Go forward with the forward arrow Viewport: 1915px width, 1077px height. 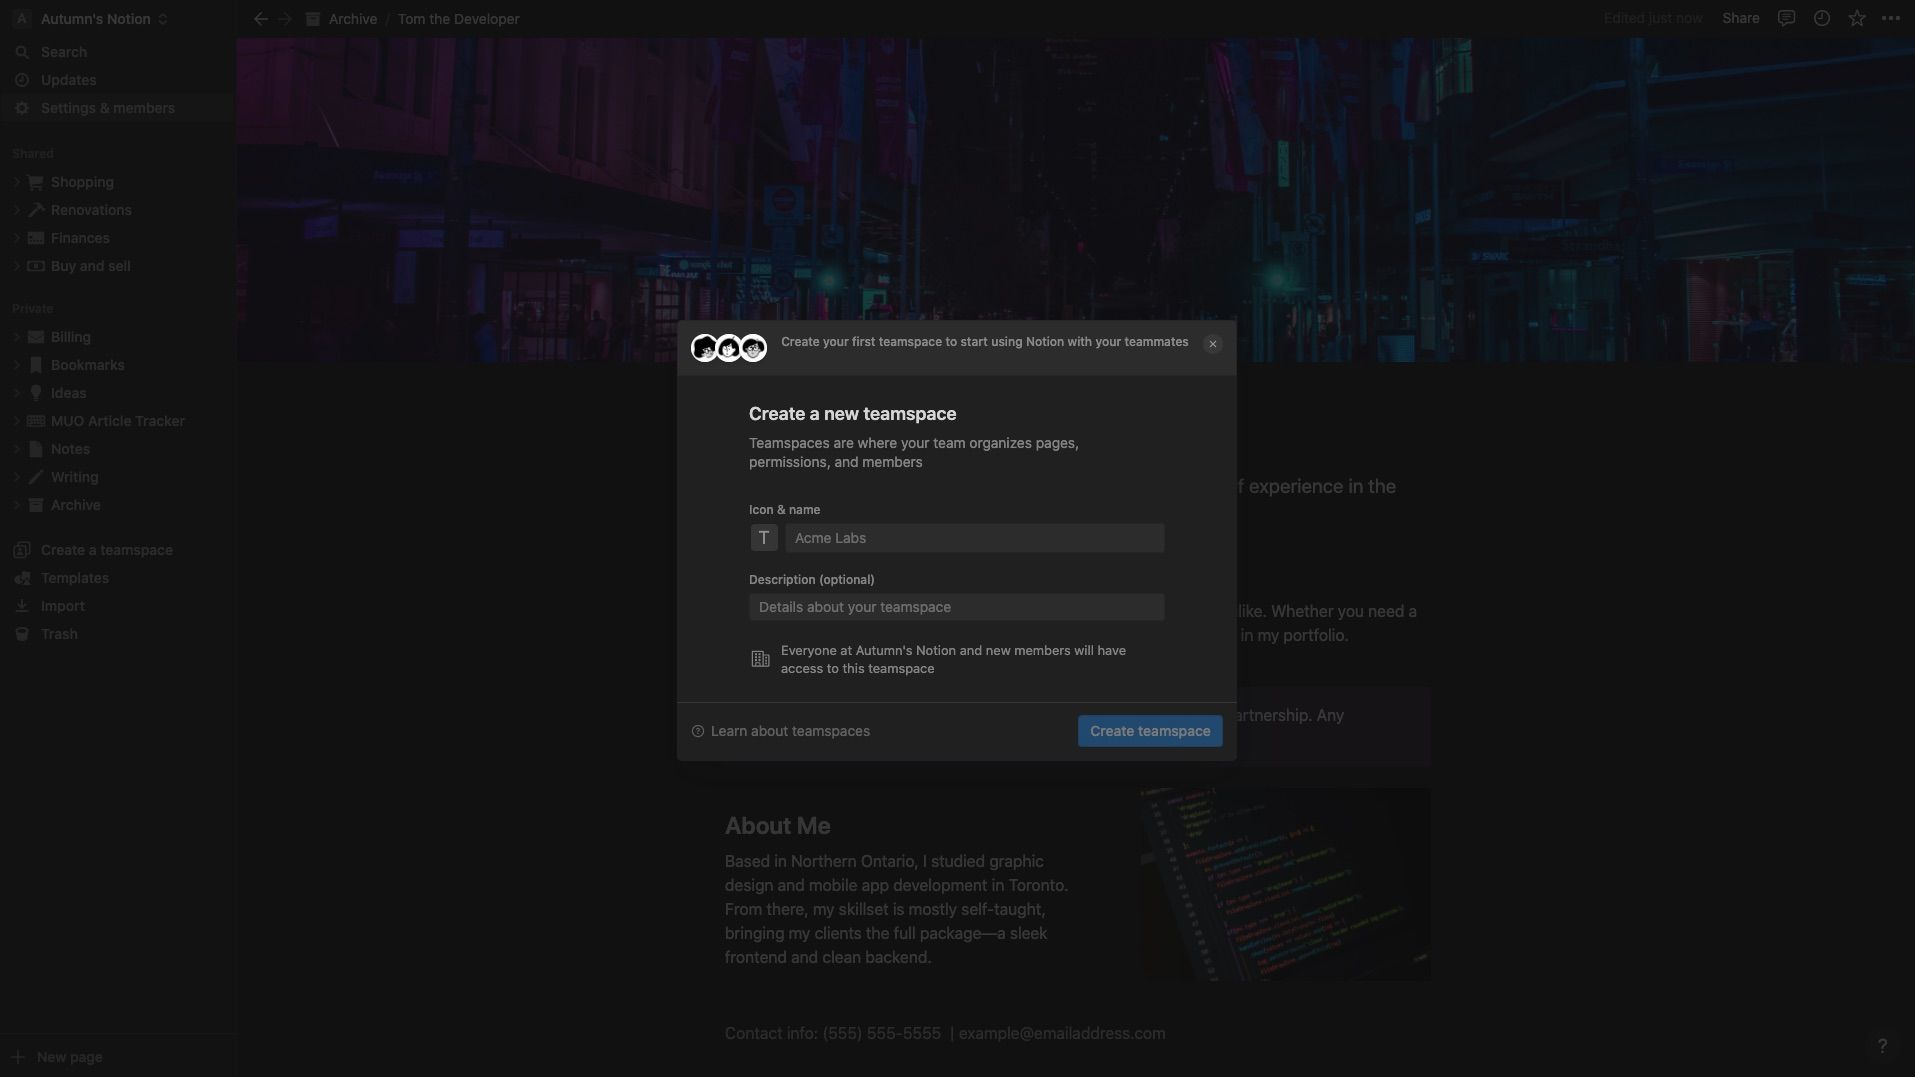(285, 19)
